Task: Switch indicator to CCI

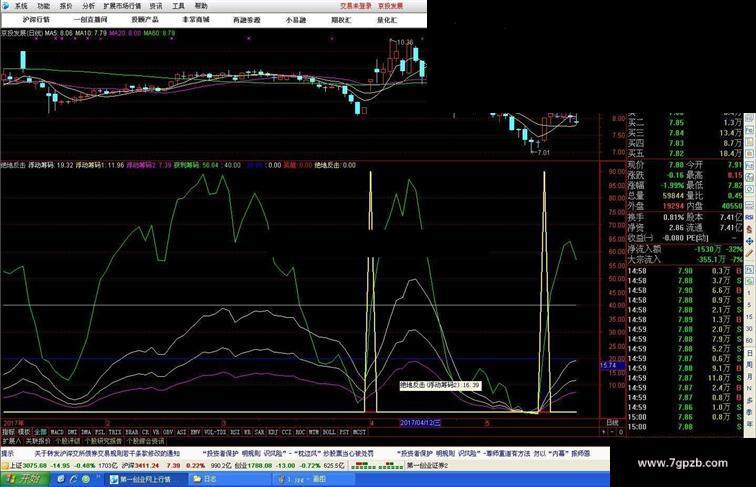Action: (x=286, y=432)
